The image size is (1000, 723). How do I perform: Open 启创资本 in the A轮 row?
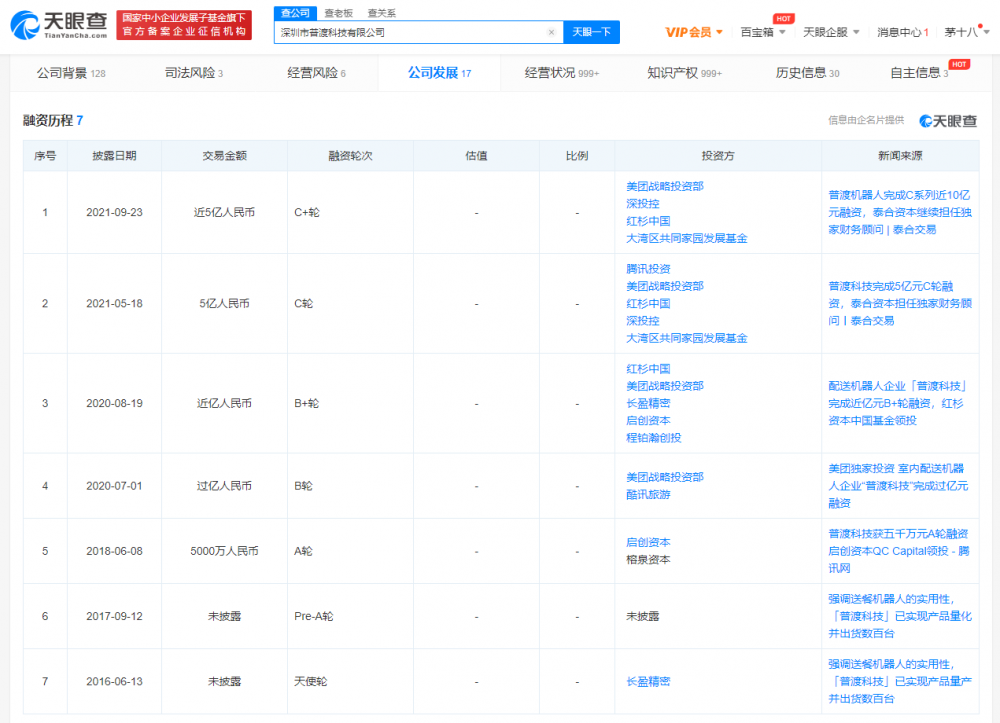pyautogui.click(x=648, y=543)
